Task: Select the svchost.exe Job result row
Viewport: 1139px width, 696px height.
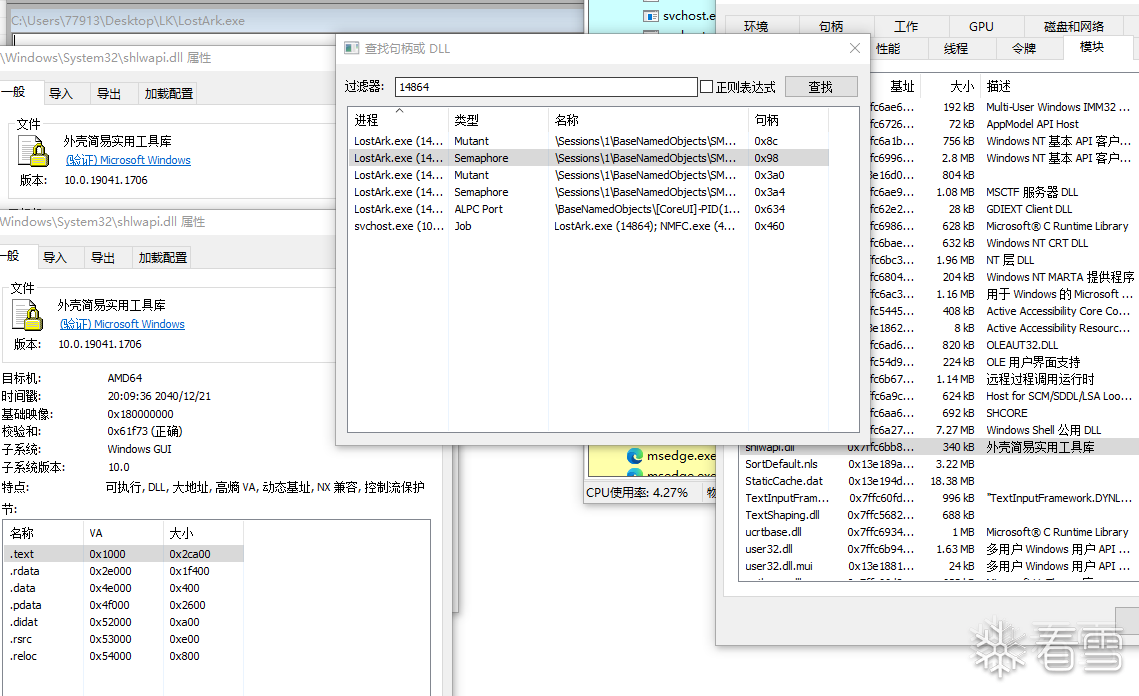Action: click(588, 226)
